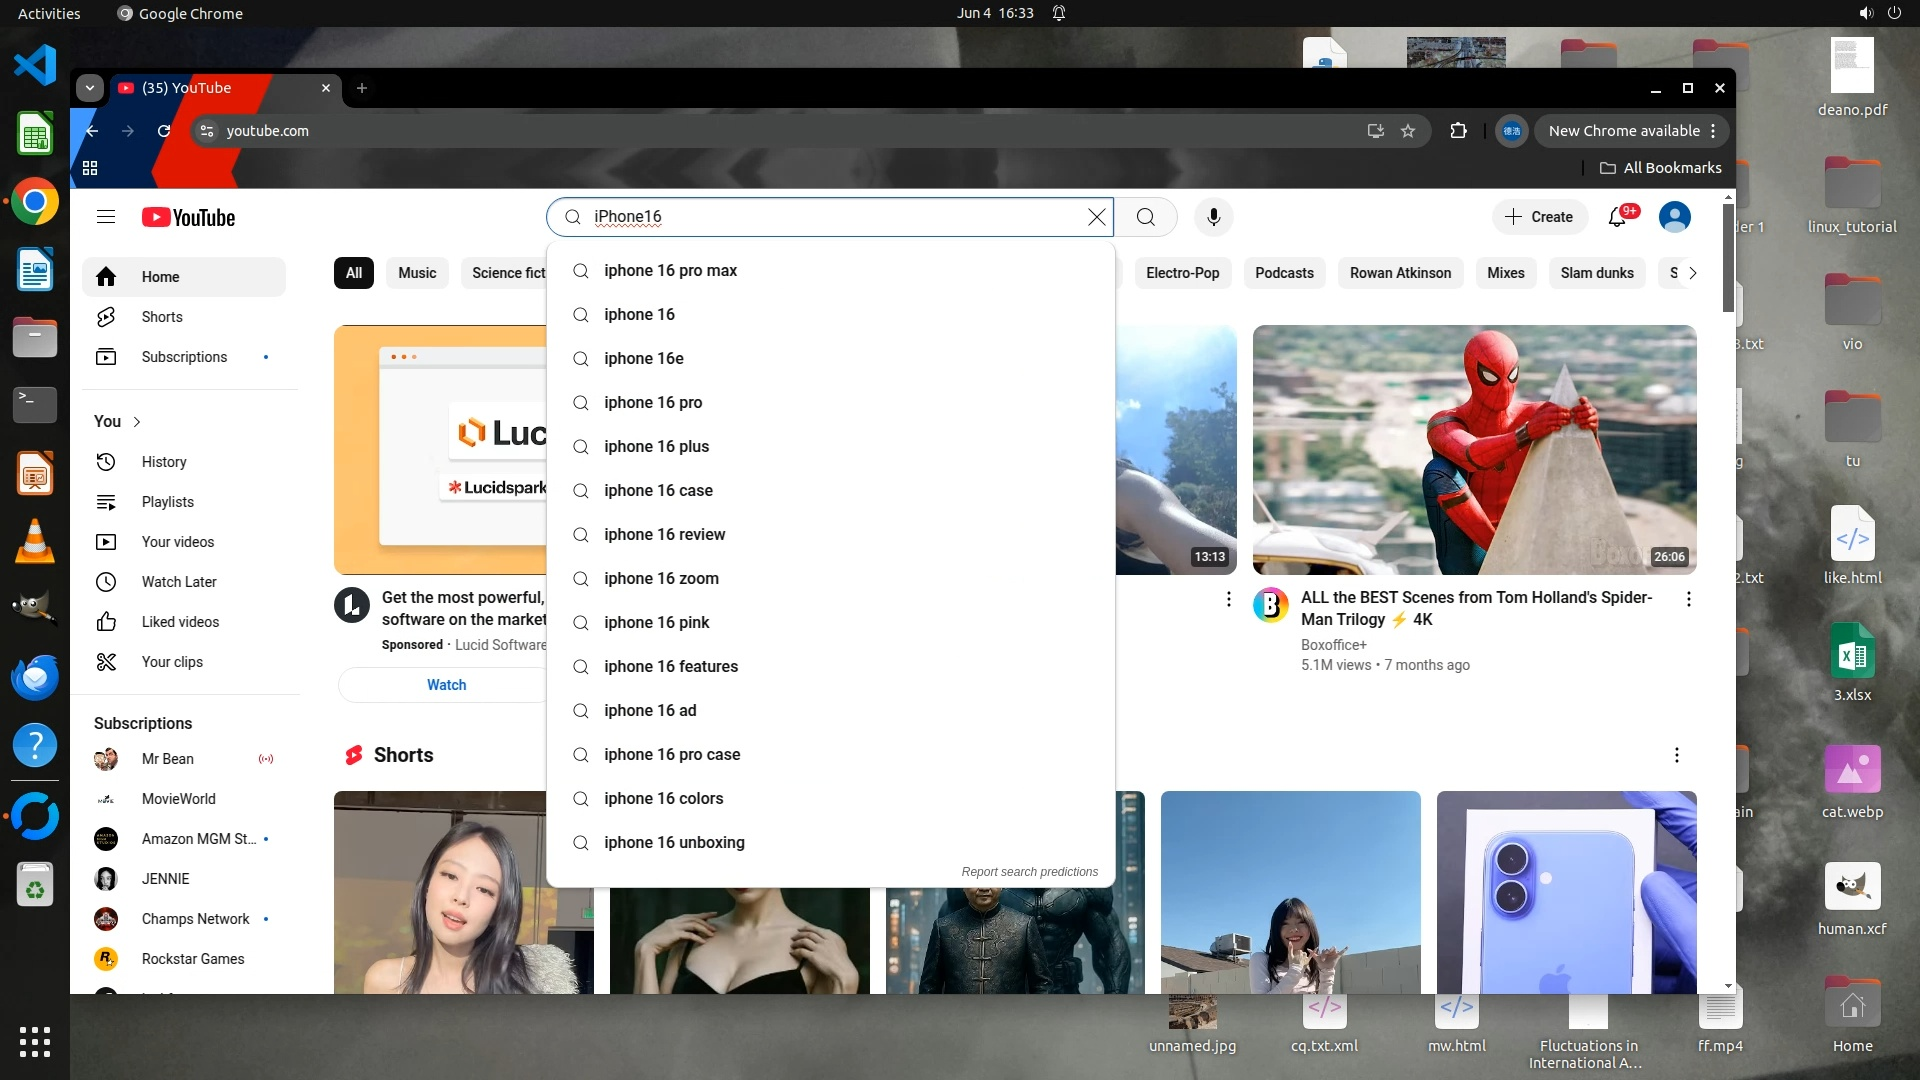Open the Chrome extensions puzzle icon
The width and height of the screenshot is (1920, 1080).
(x=1458, y=131)
